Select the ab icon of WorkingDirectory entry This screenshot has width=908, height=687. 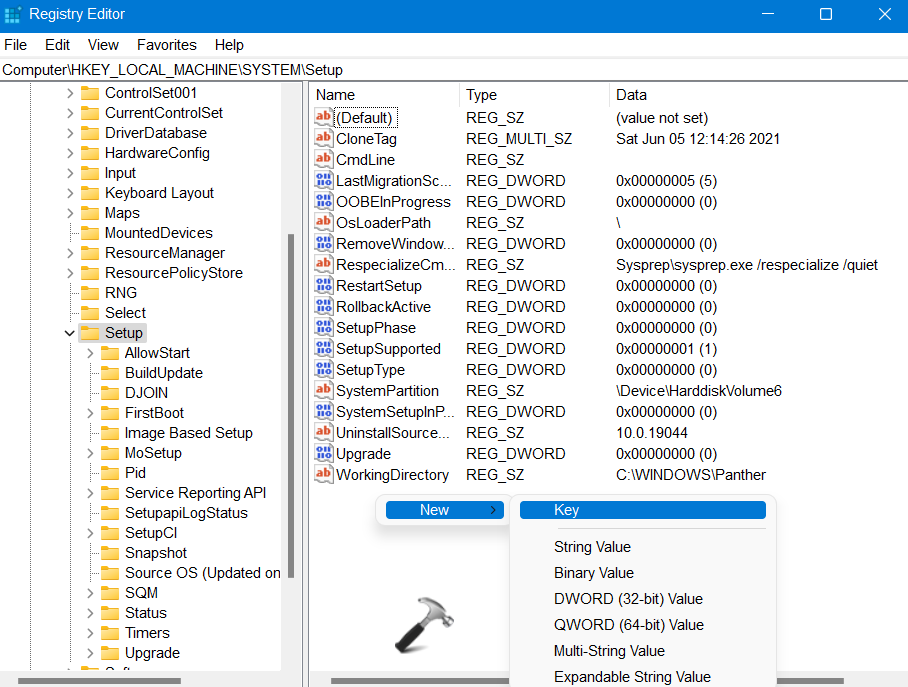pos(323,475)
